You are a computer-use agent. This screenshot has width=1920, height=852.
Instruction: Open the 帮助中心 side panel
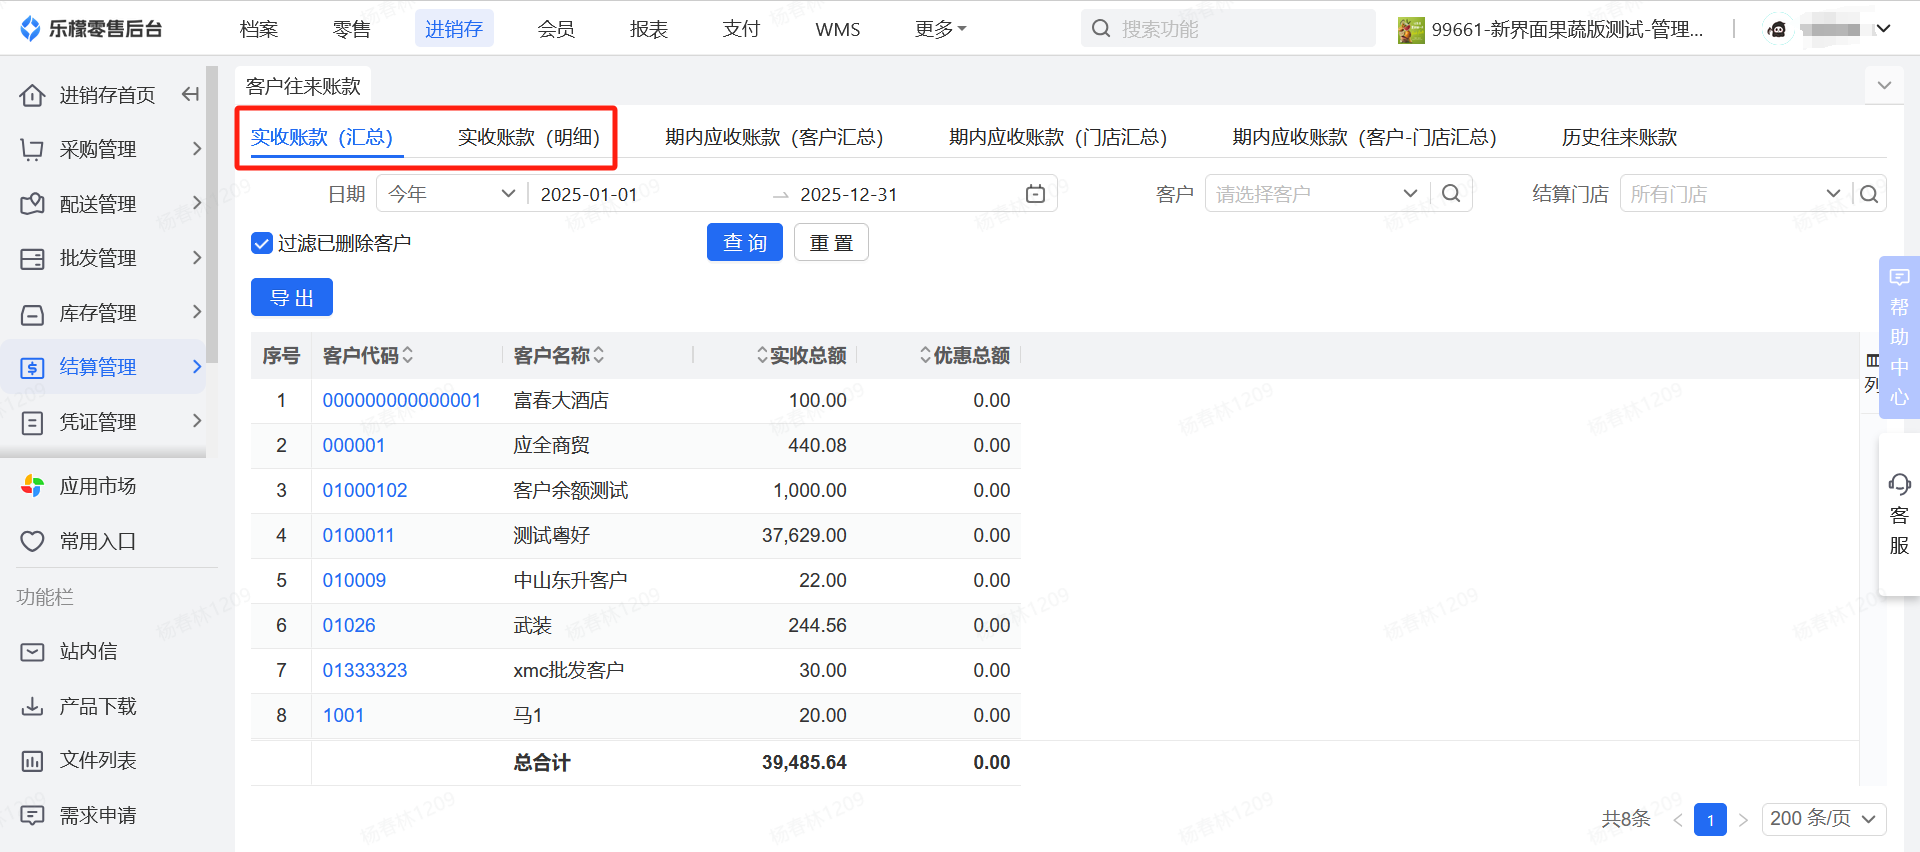click(1899, 337)
